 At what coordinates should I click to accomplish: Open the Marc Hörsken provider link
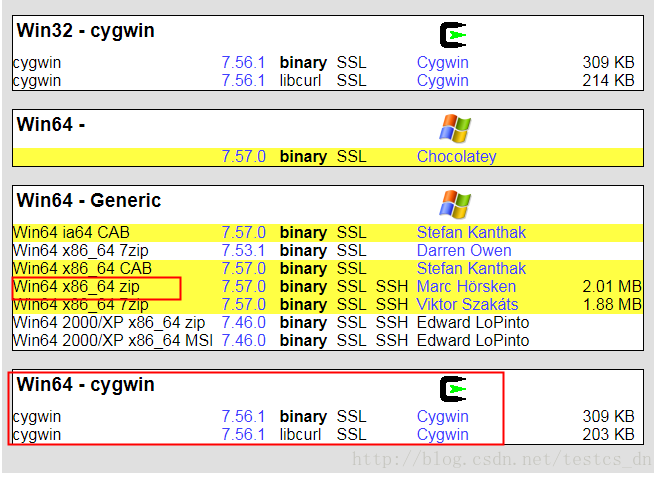pyautogui.click(x=466, y=287)
